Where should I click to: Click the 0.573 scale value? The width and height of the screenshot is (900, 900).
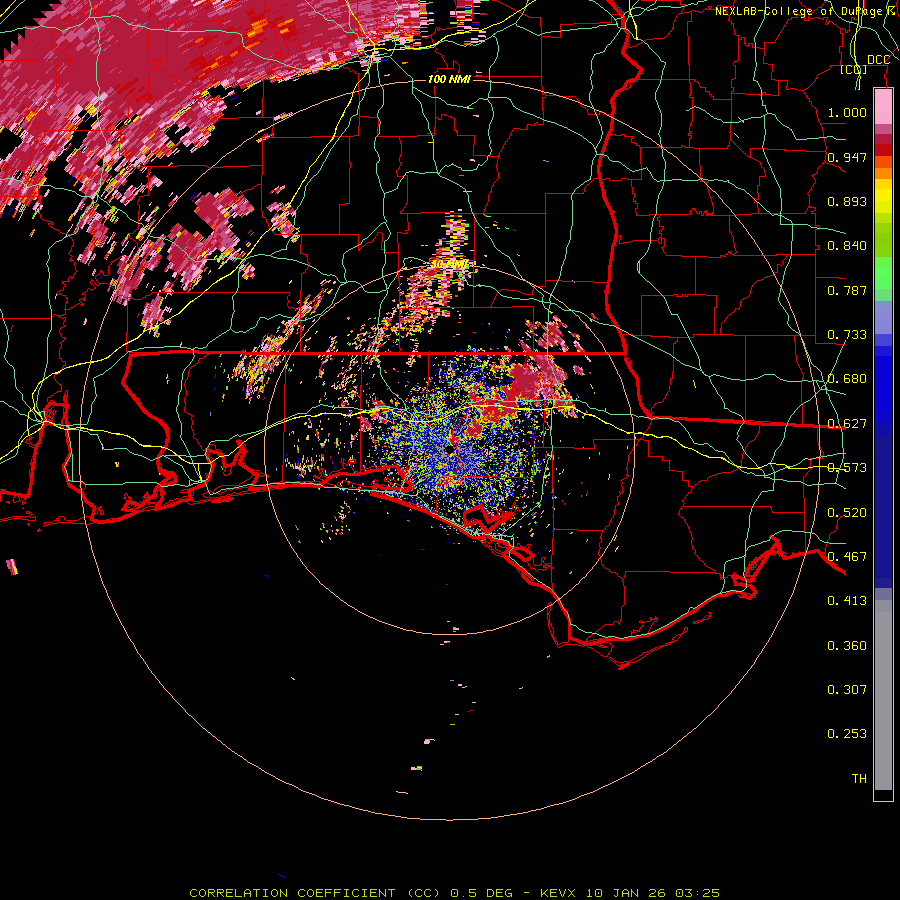point(847,468)
